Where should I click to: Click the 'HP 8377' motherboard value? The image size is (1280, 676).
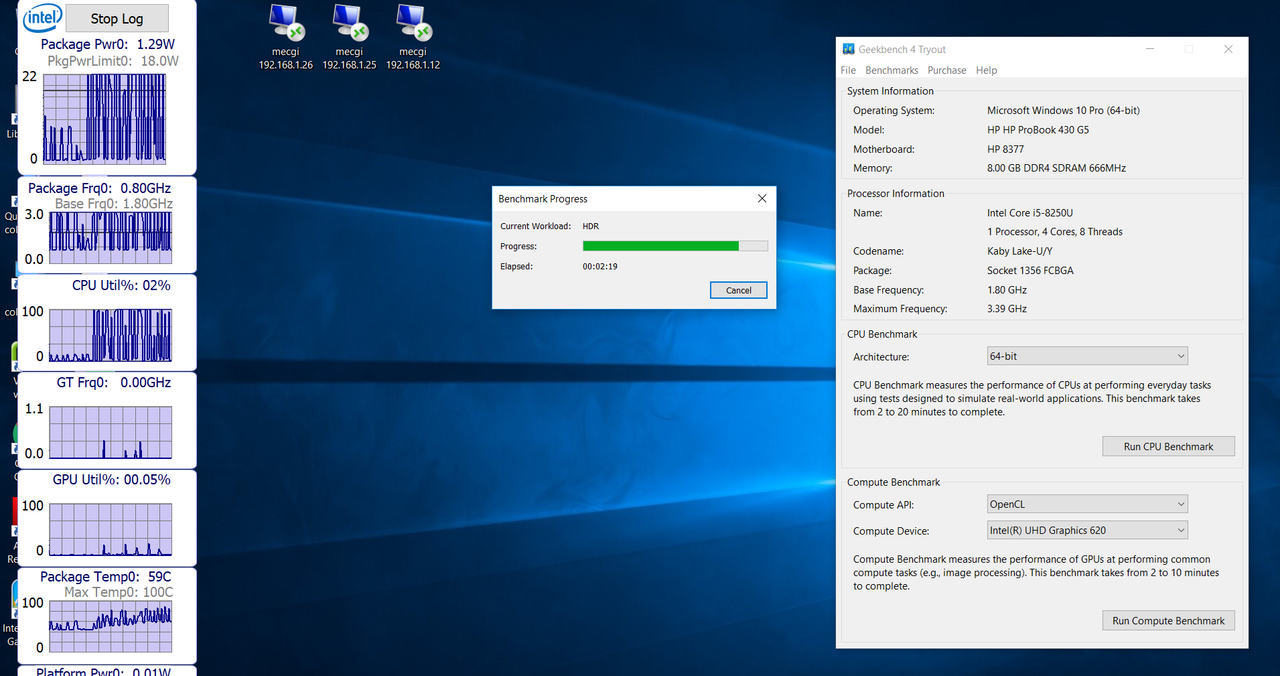pos(1007,149)
